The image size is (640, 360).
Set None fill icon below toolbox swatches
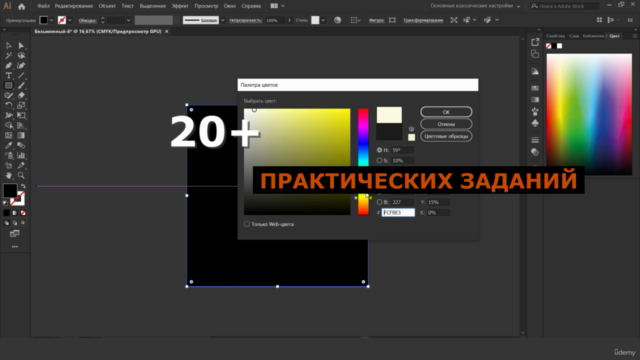pos(23,213)
